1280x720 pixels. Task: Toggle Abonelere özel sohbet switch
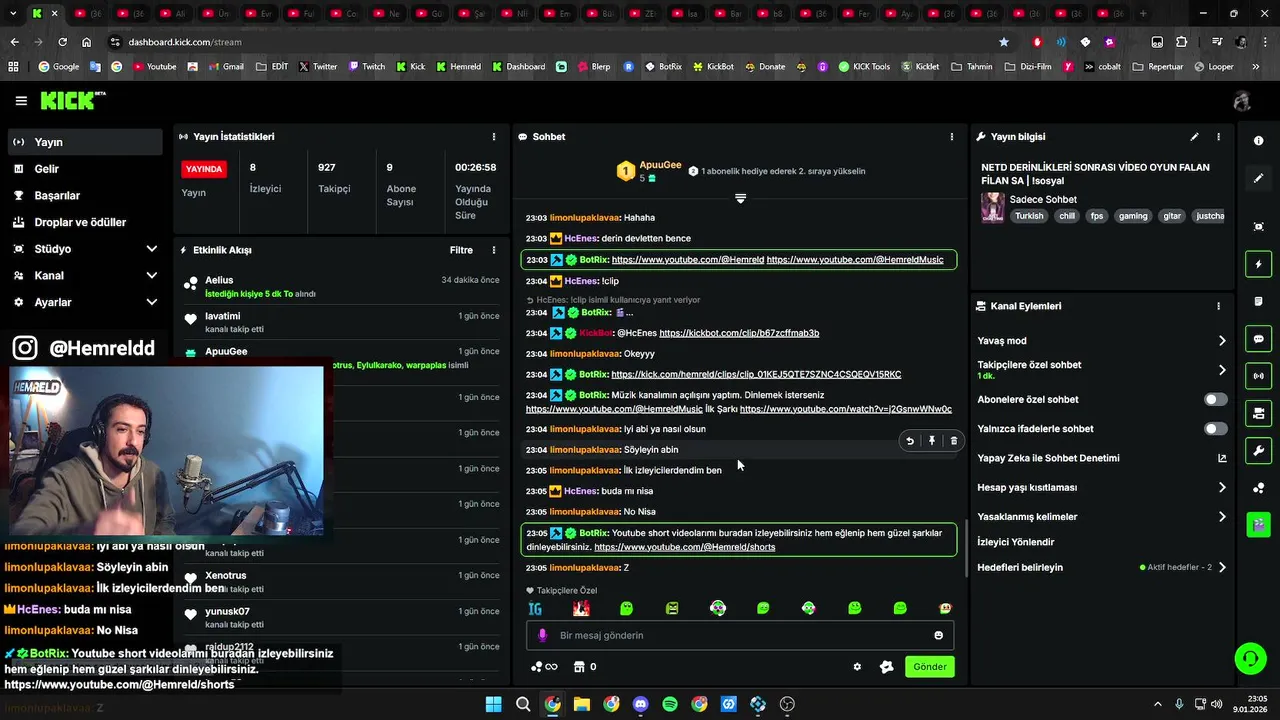coord(1215,399)
